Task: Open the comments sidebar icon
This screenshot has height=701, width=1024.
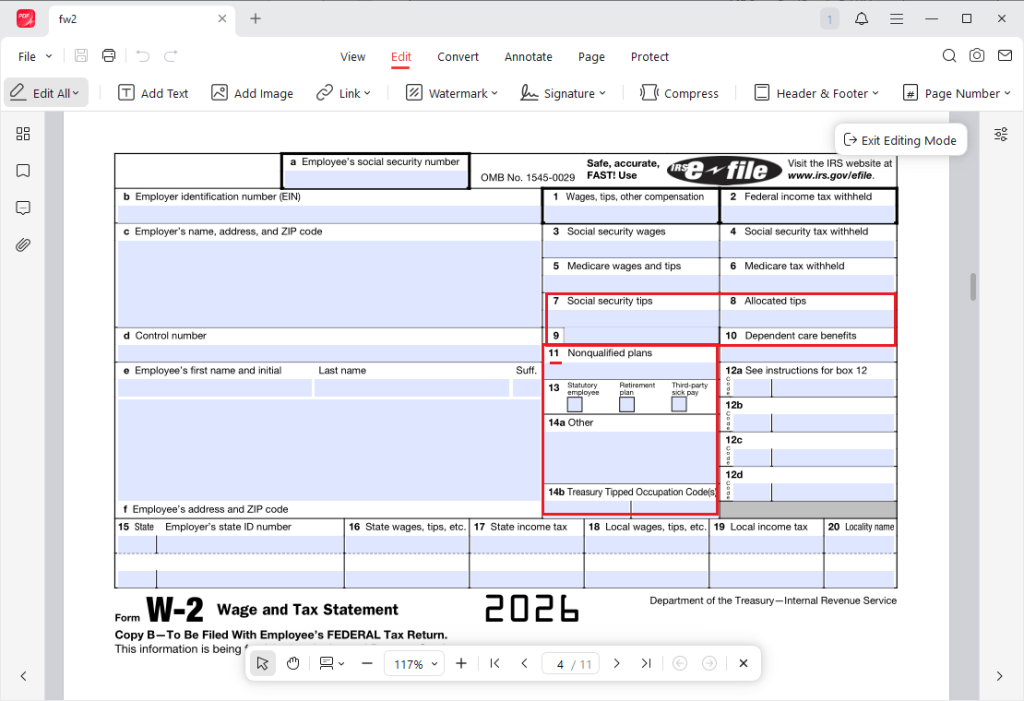Action: [x=23, y=208]
